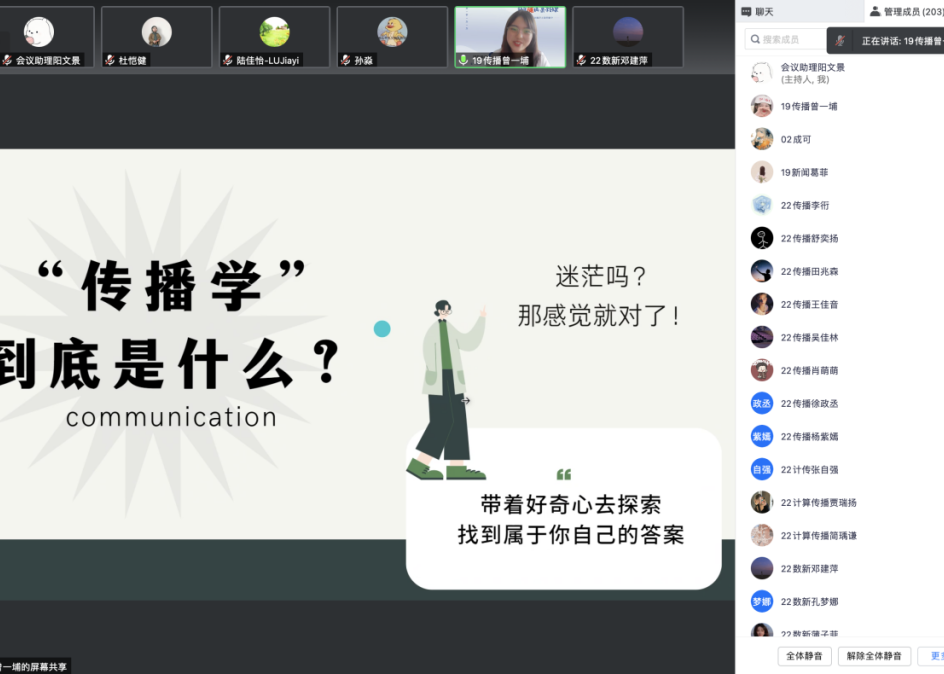Select 19传播曾一埔's highlighted video thumbnail

pos(509,37)
